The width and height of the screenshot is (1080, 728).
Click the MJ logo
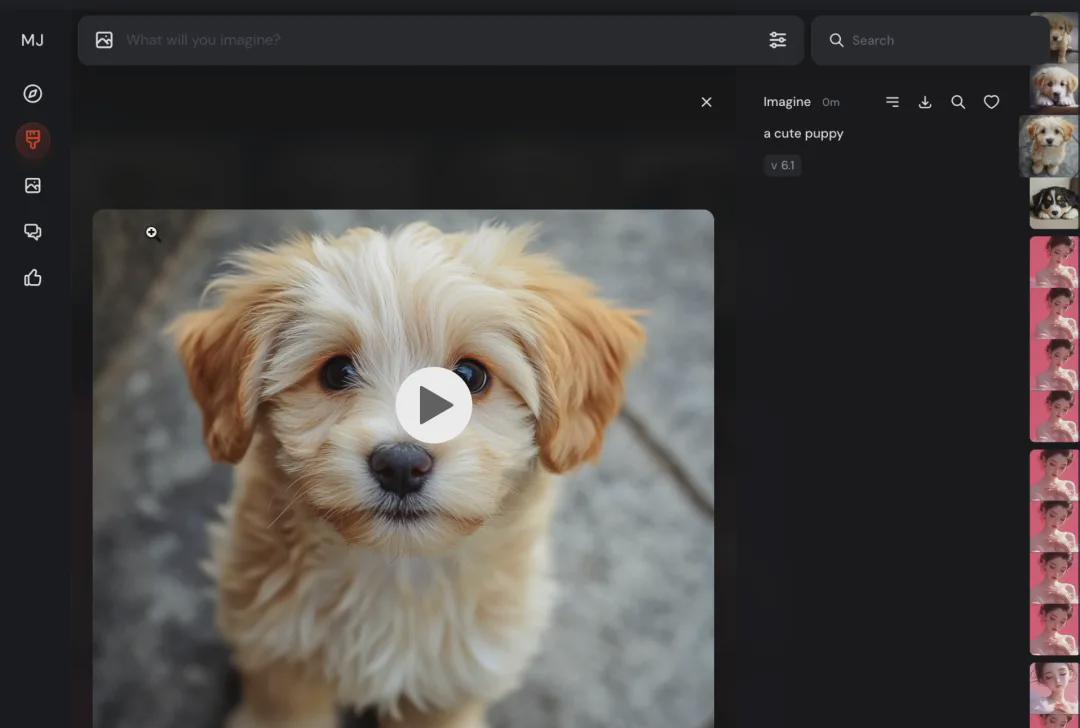click(x=32, y=40)
